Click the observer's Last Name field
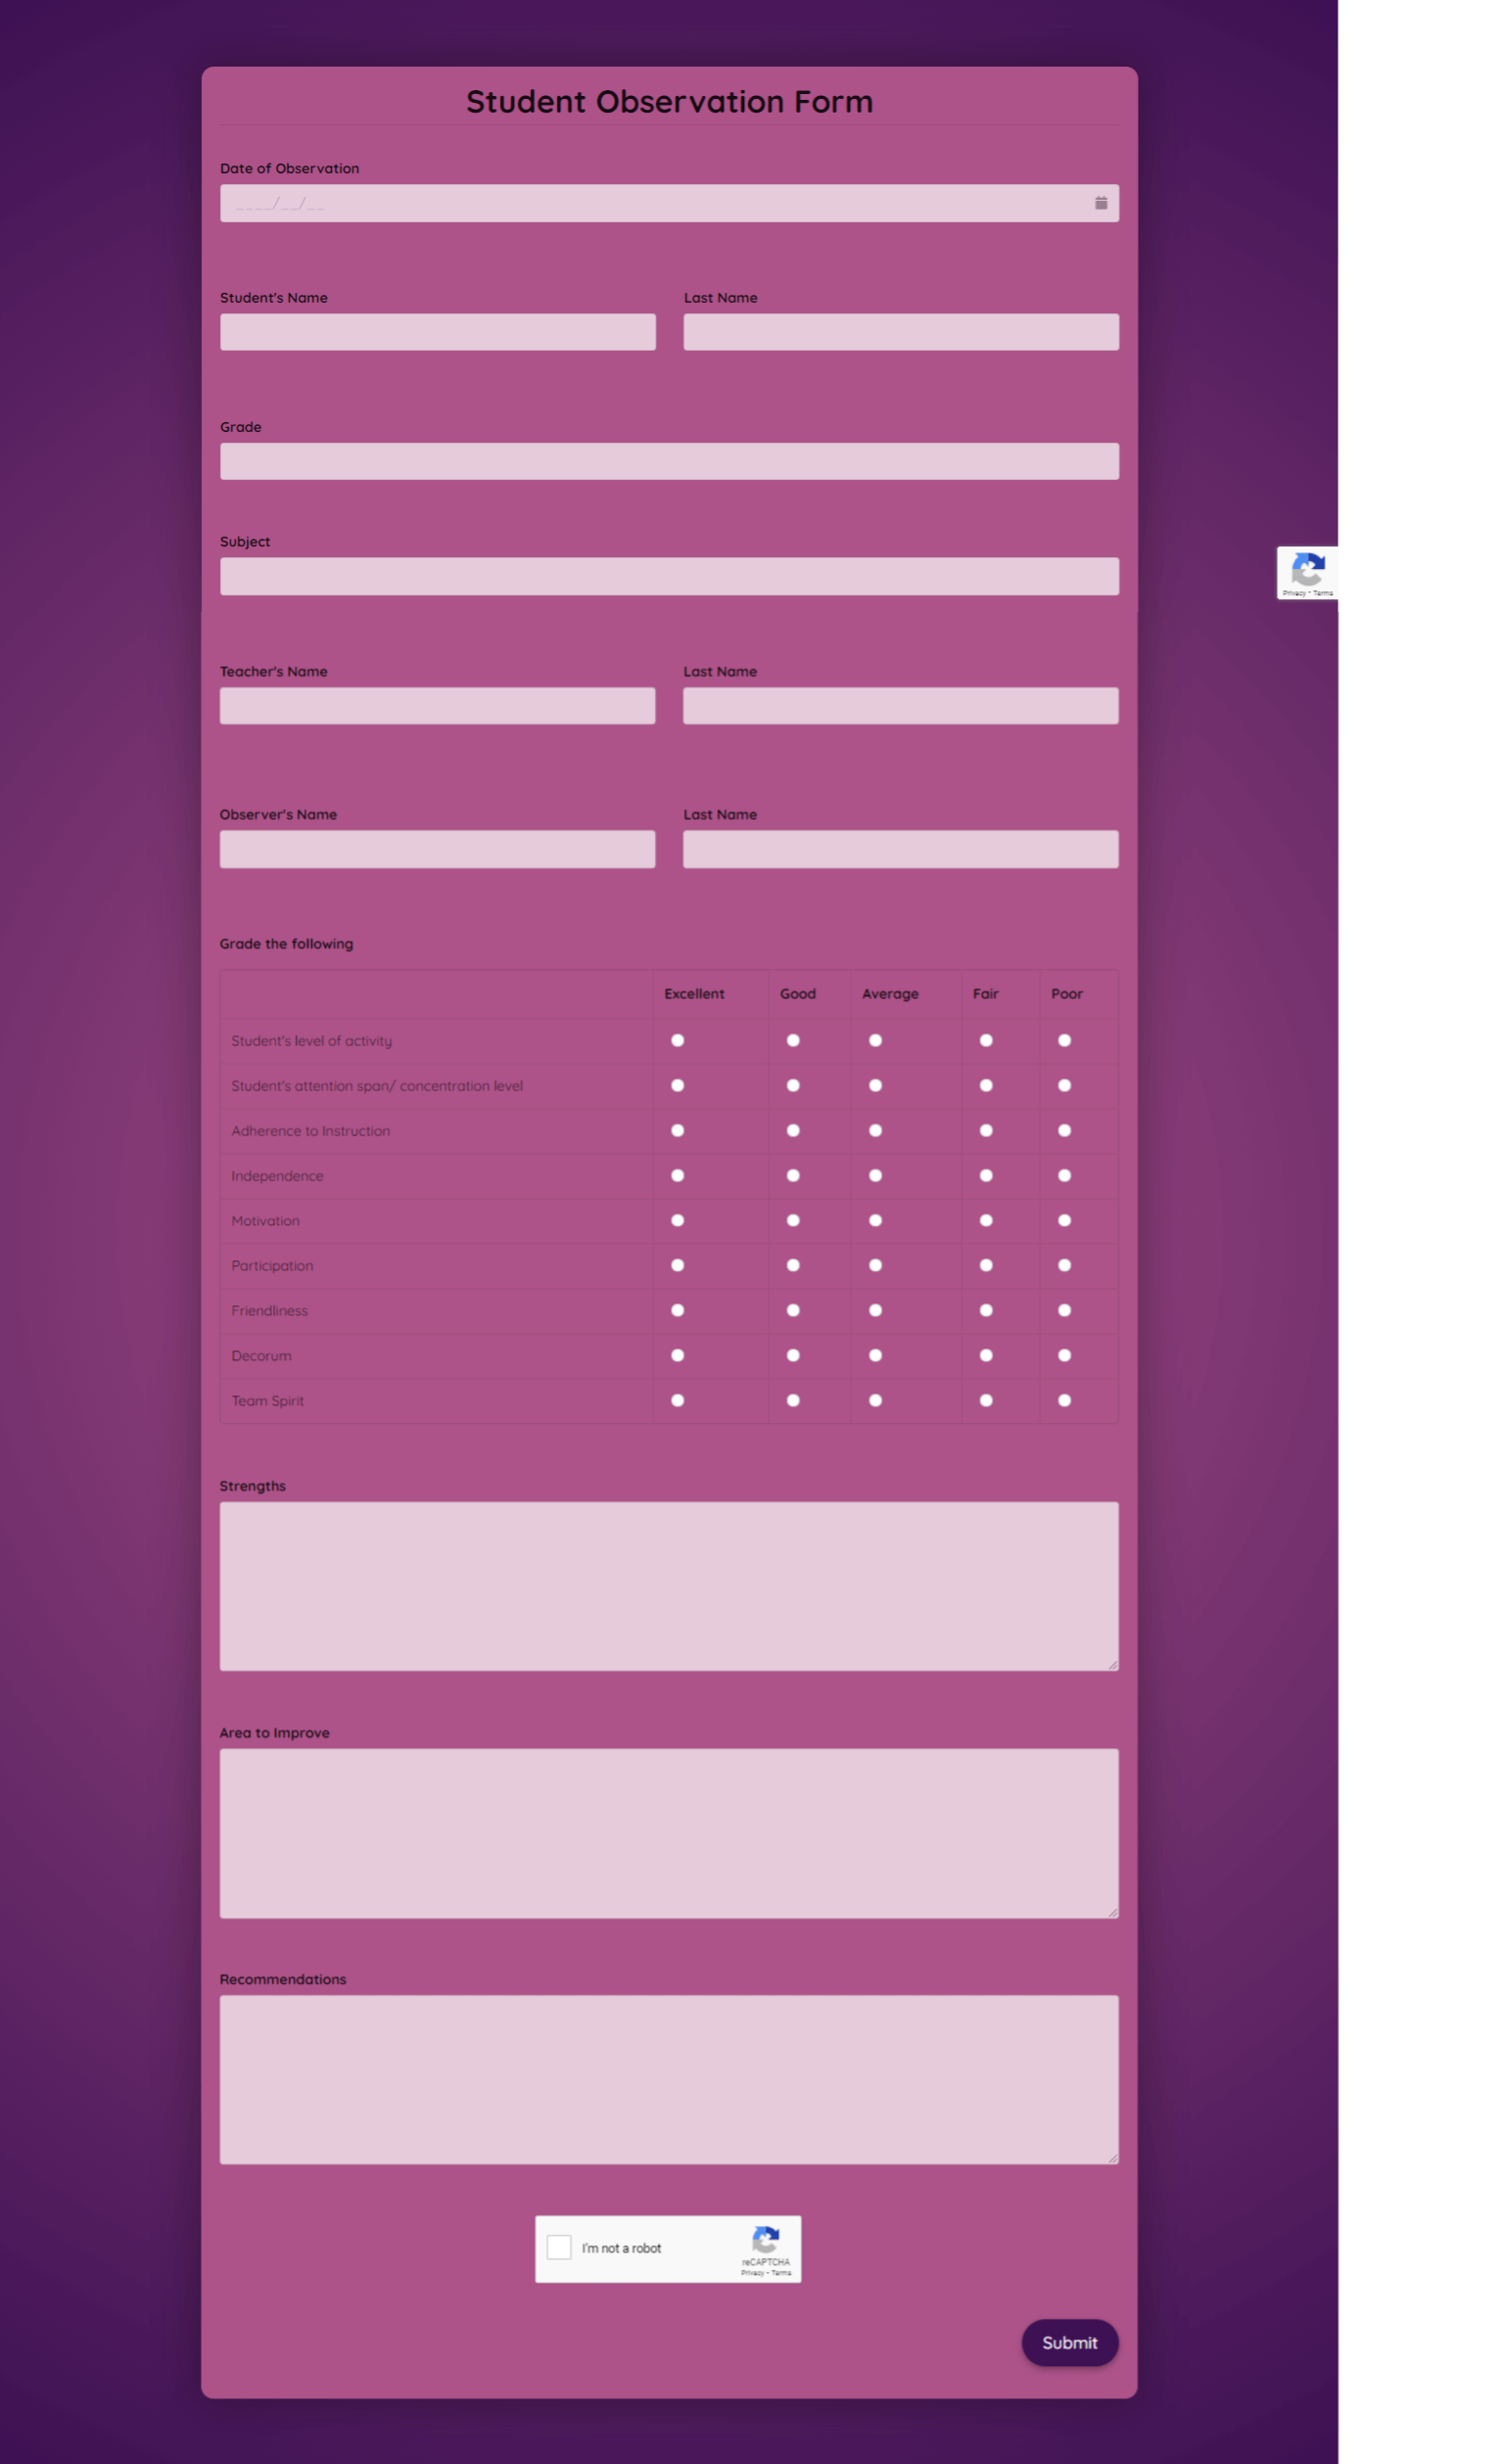The height and width of the screenshot is (2464, 1500). 901,849
